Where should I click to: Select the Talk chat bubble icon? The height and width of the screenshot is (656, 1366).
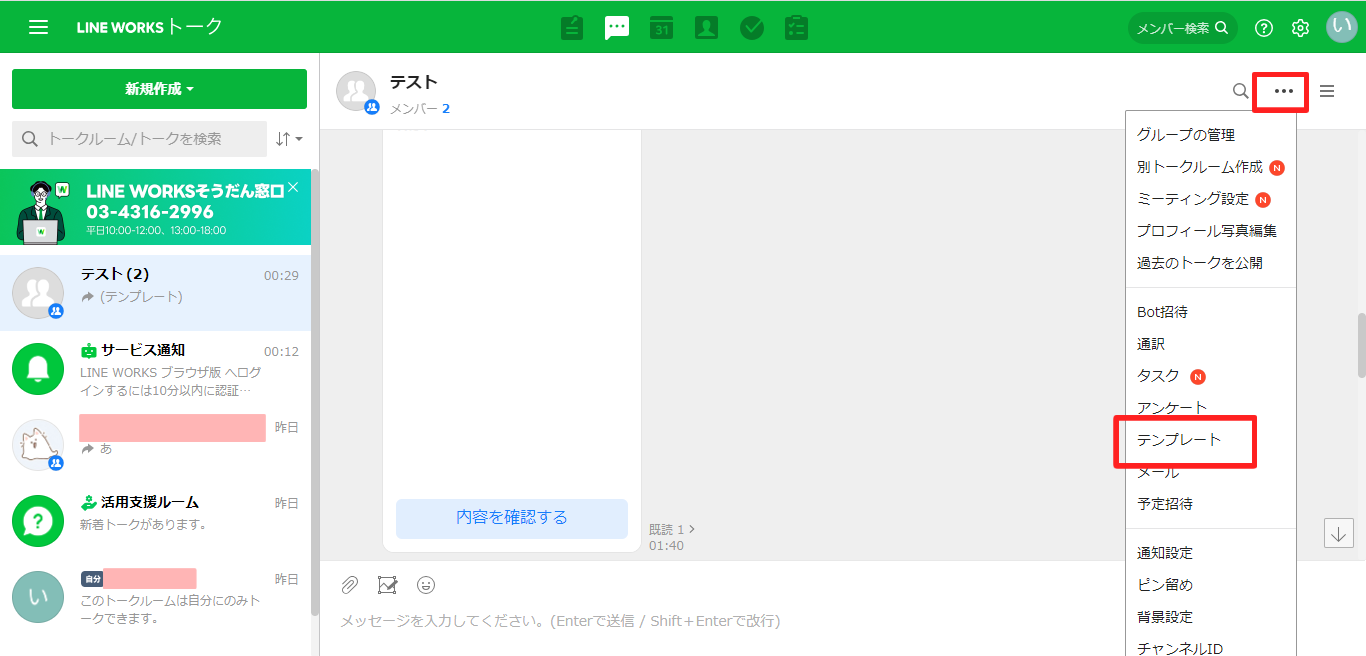(x=617, y=27)
